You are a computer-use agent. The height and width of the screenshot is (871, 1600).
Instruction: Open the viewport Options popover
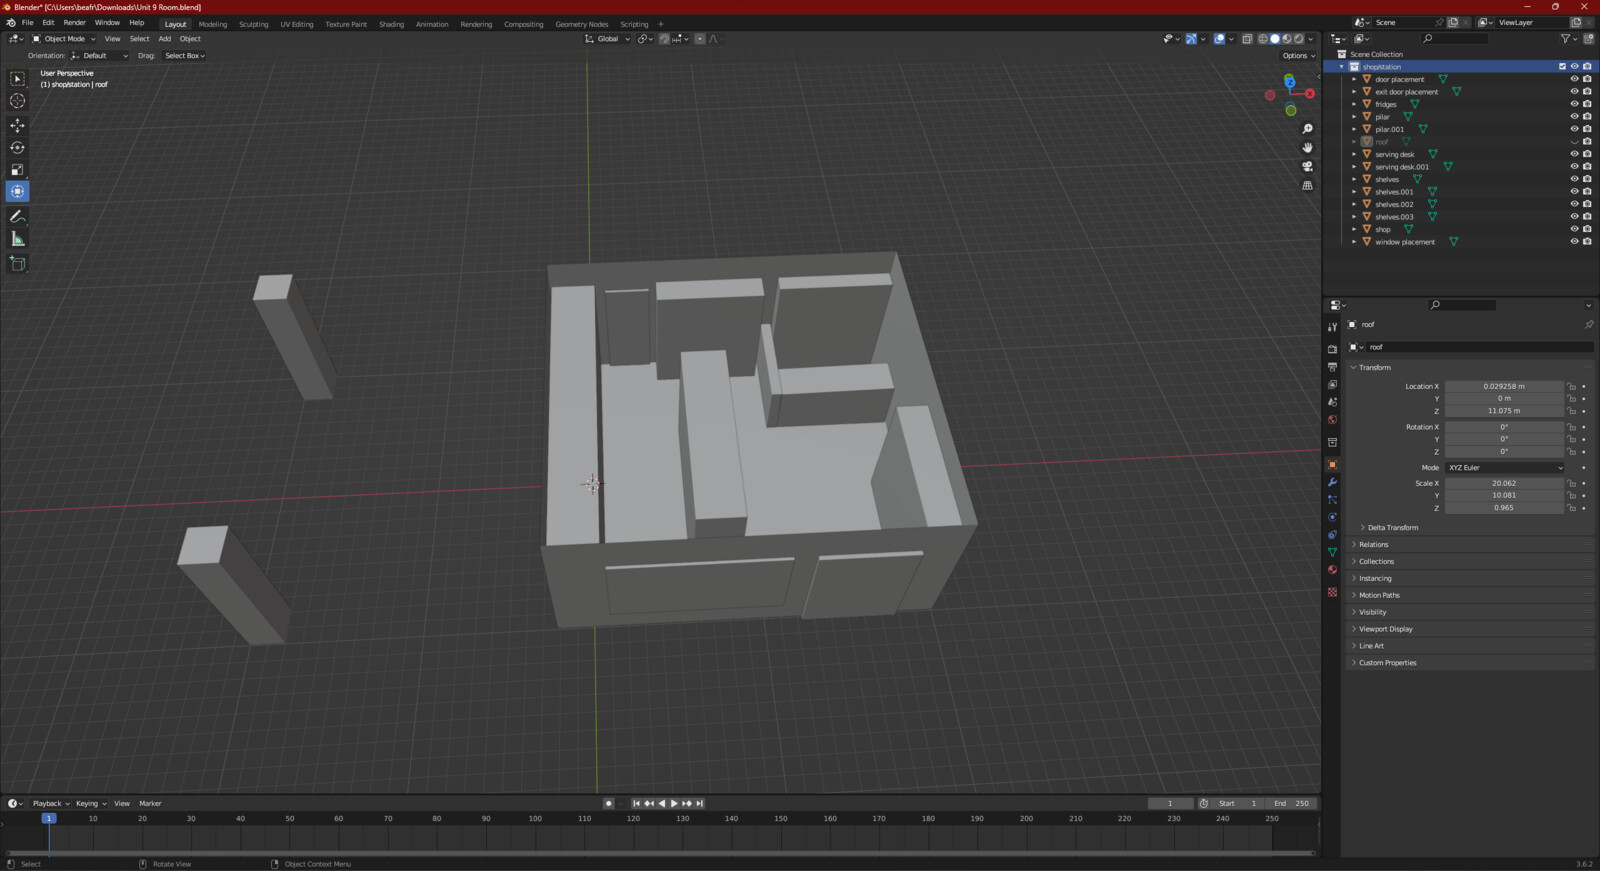point(1297,56)
